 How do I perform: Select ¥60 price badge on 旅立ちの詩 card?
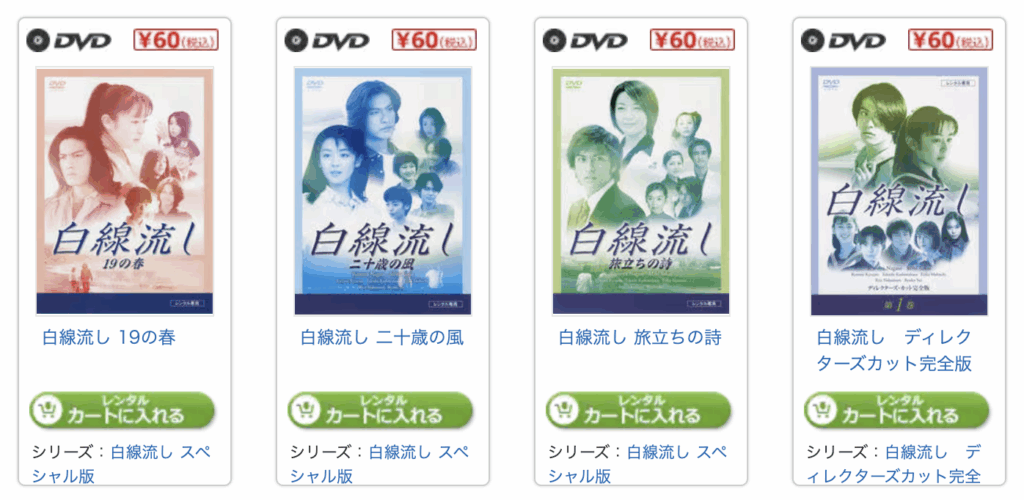(692, 40)
